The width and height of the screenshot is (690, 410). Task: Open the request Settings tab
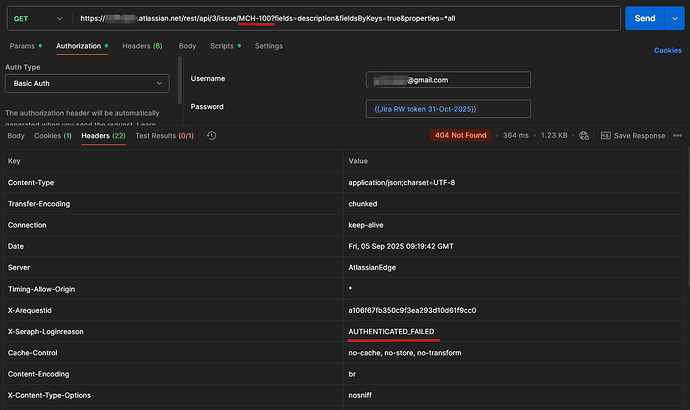click(x=269, y=46)
